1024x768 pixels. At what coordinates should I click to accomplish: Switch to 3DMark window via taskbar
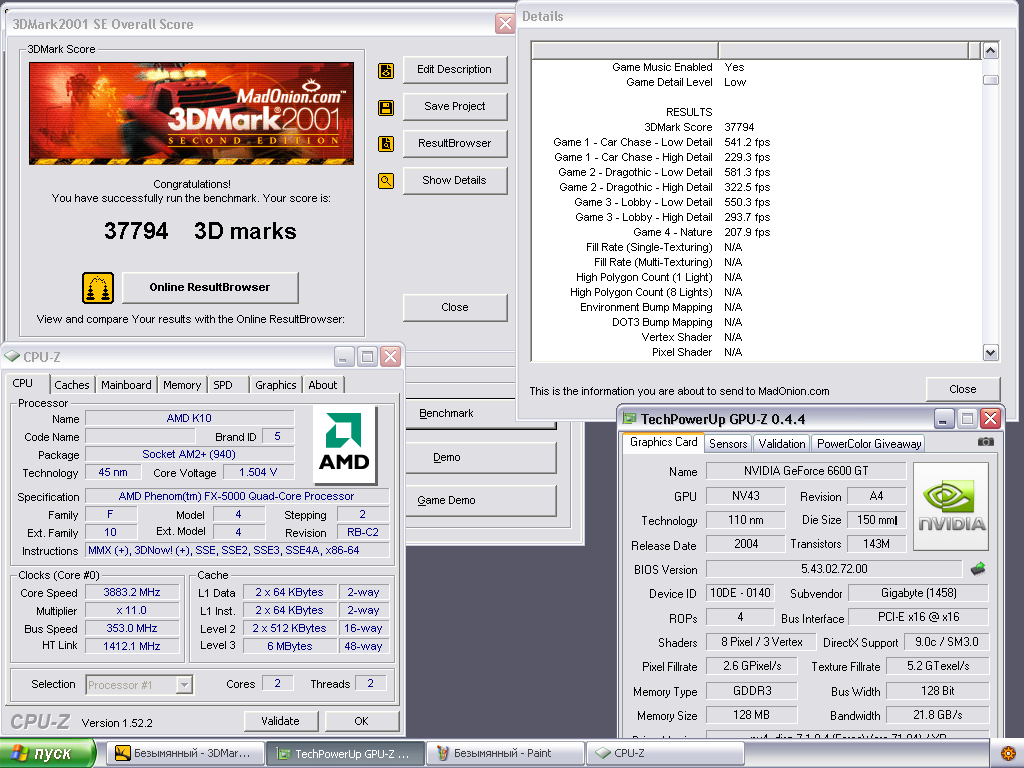coord(185,753)
